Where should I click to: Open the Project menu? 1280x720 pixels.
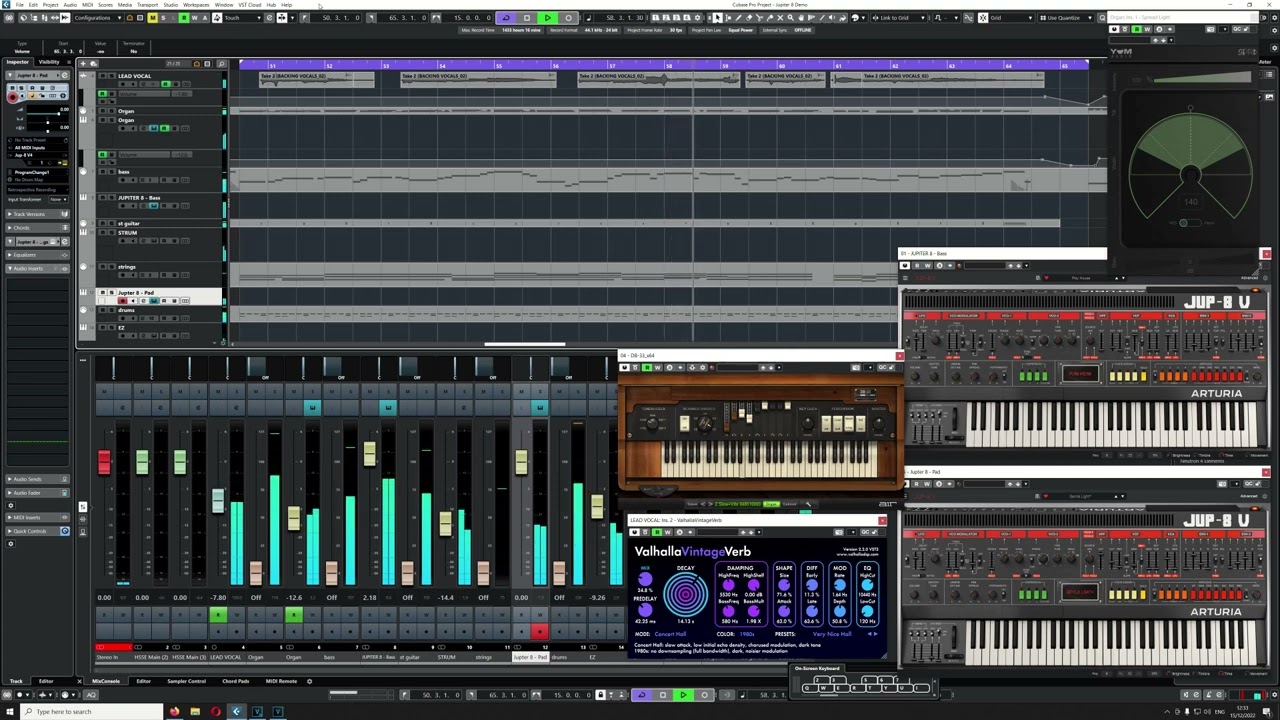click(x=50, y=5)
